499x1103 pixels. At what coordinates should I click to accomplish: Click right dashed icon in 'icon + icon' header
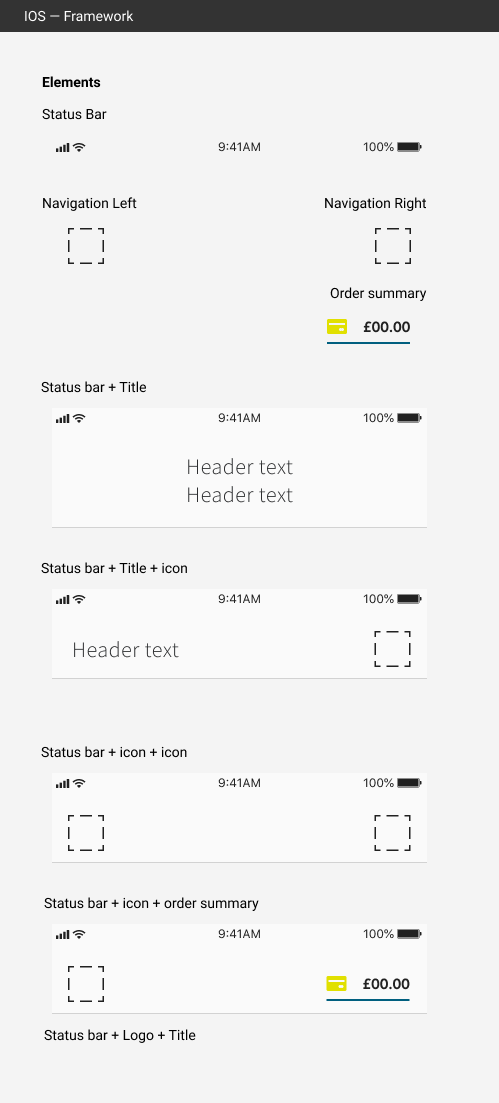[x=393, y=833]
